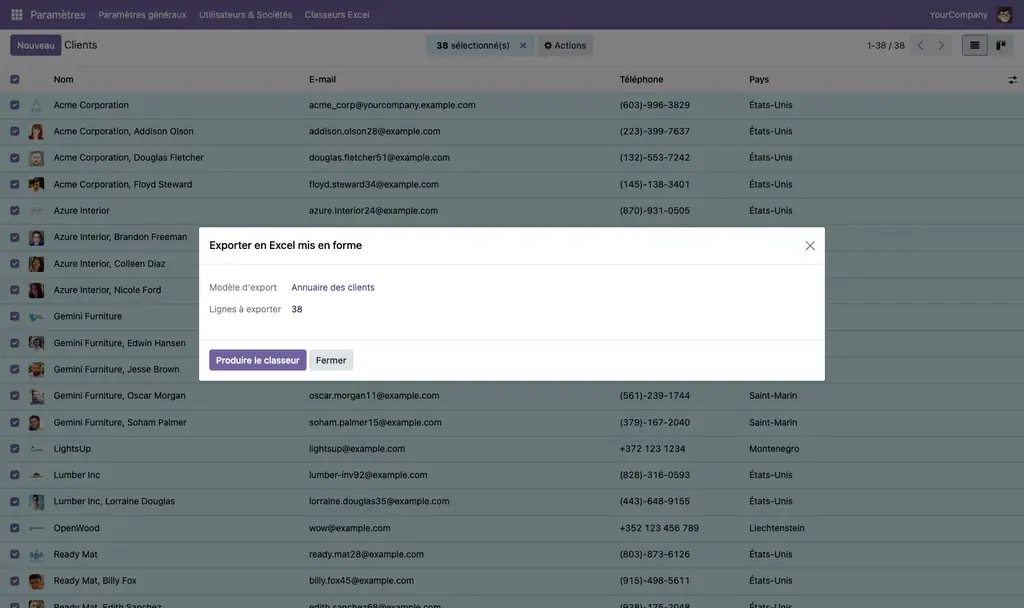
Task: Open the apps grid menu icon
Action: point(17,14)
